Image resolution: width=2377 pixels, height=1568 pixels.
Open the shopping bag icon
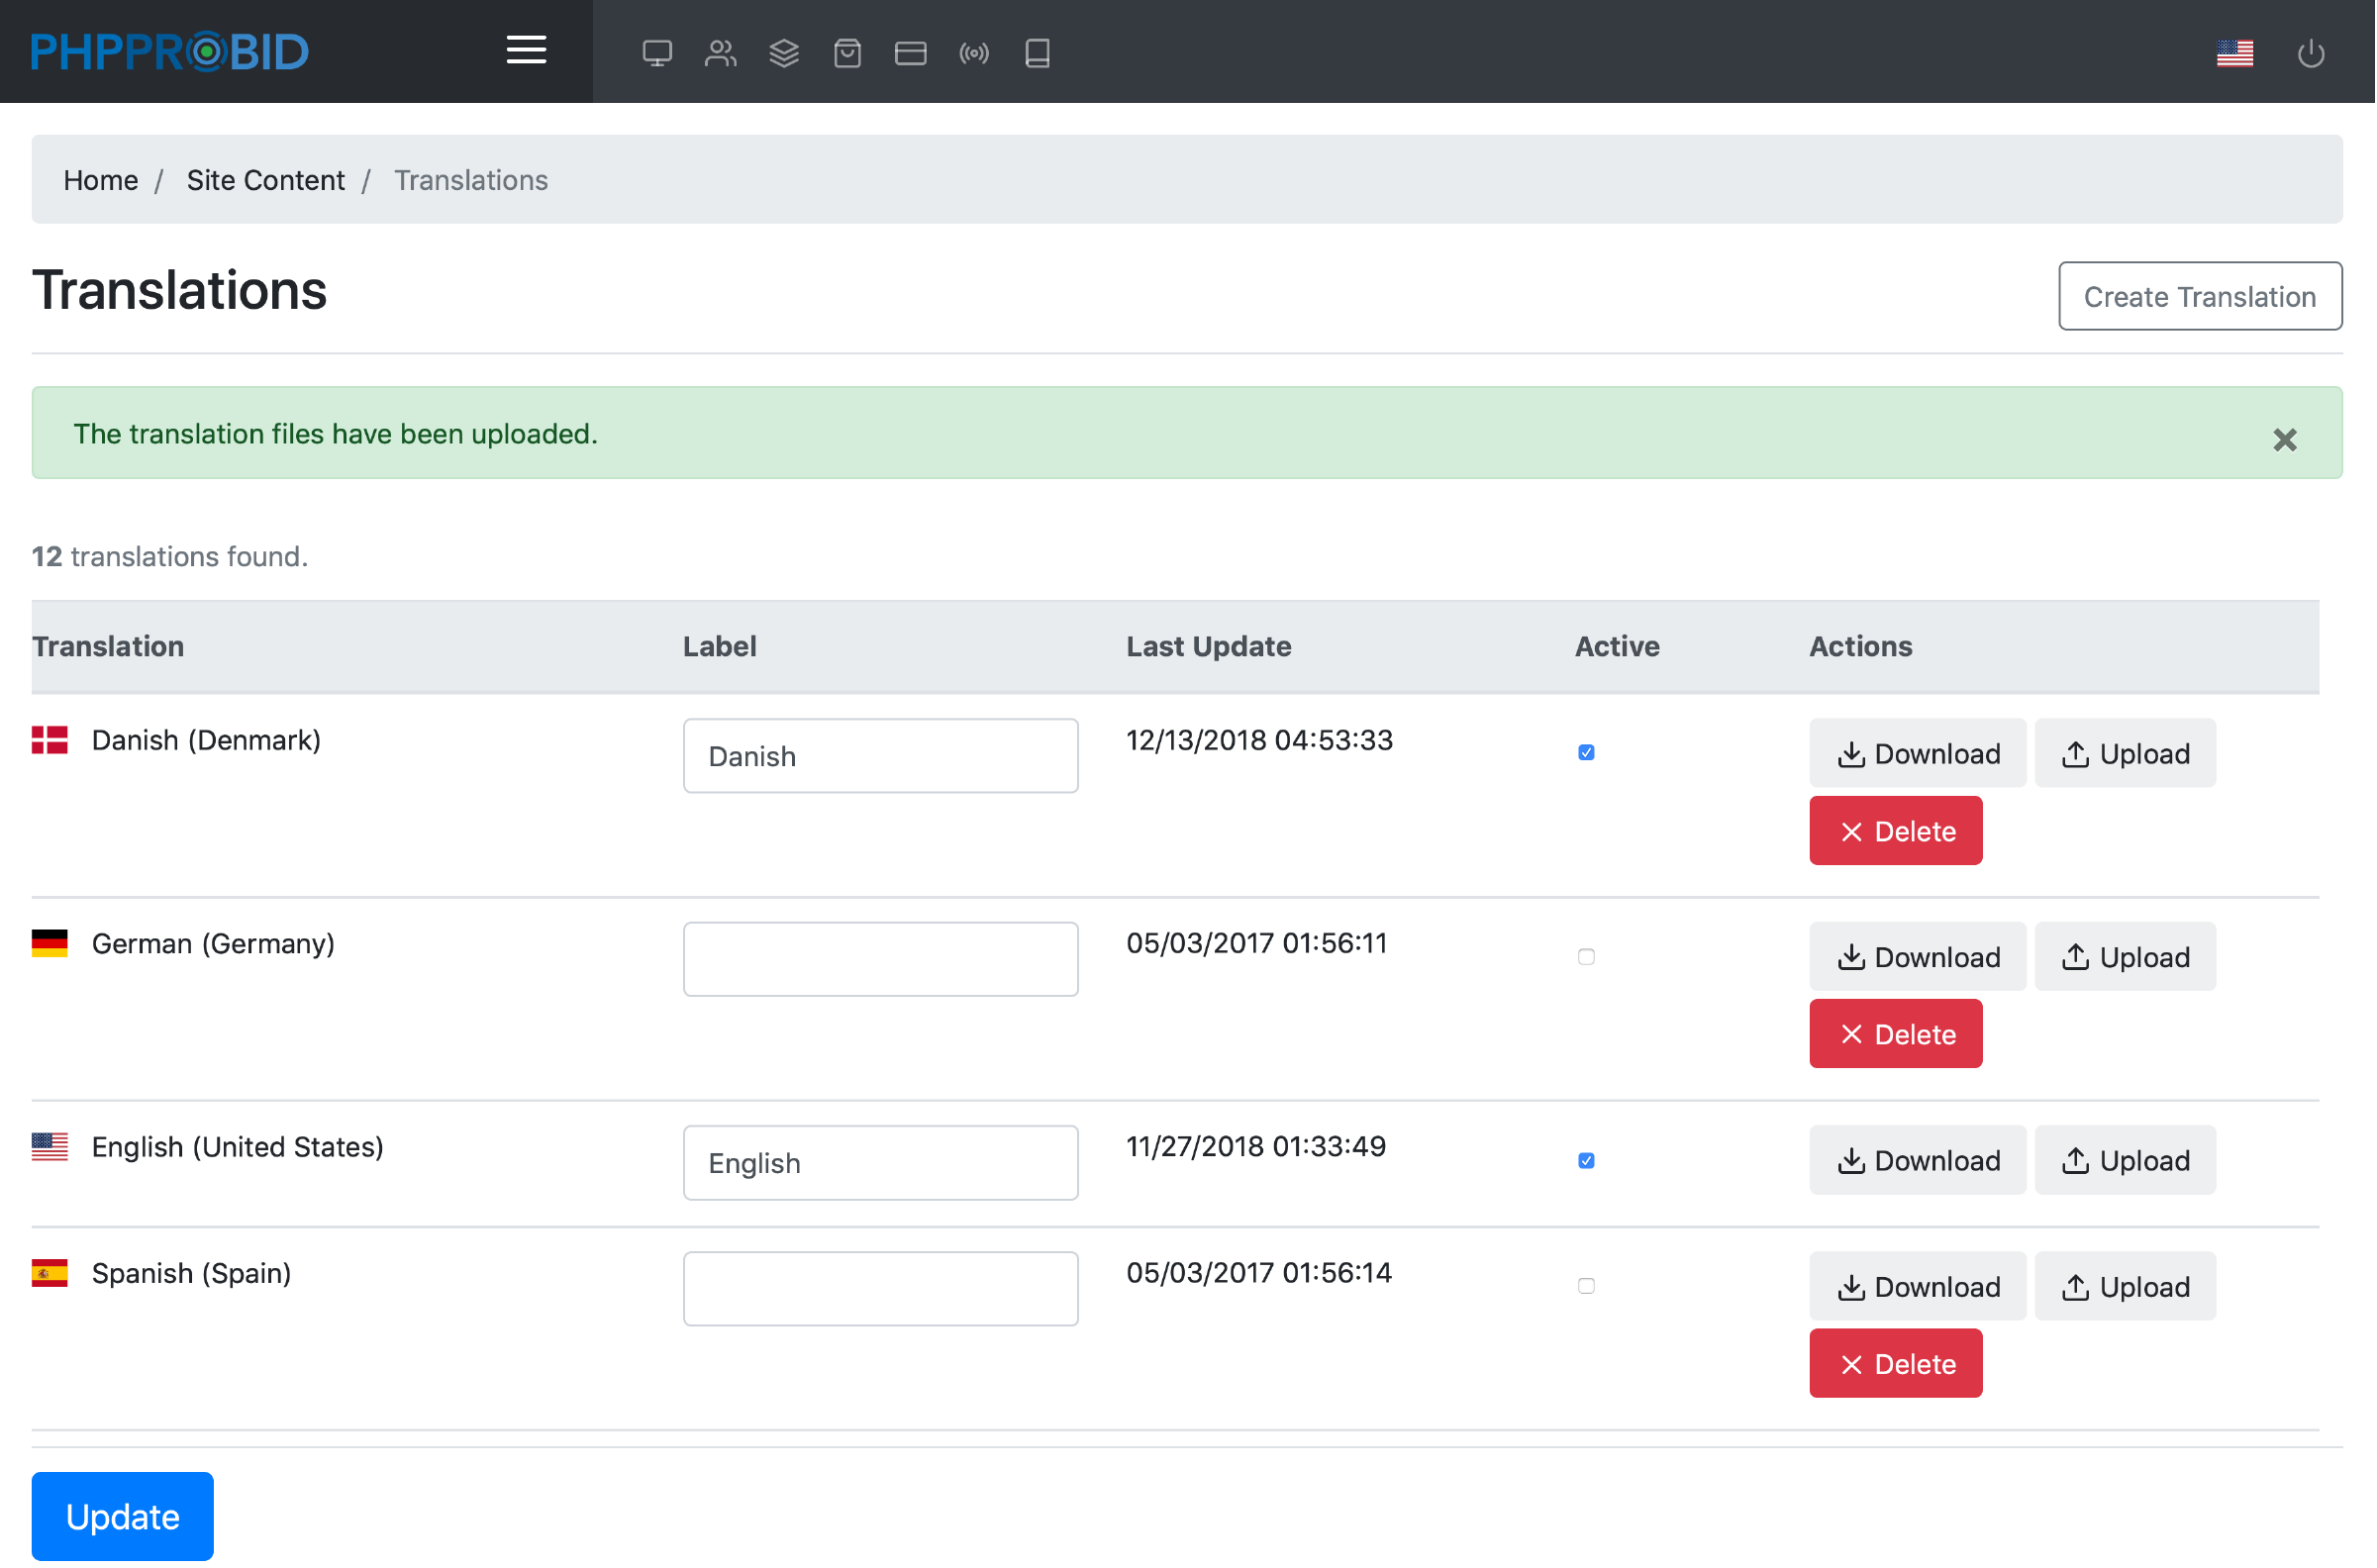point(847,53)
